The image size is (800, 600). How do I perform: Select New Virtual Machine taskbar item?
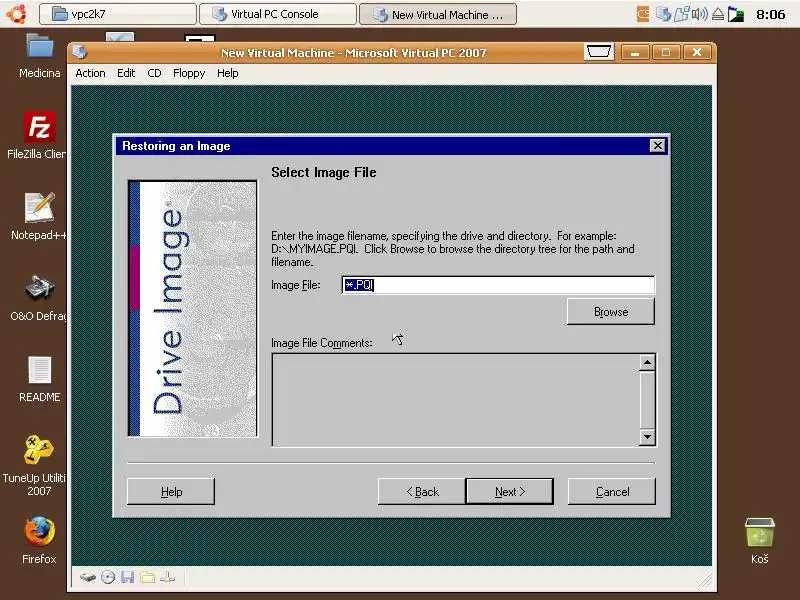point(438,14)
